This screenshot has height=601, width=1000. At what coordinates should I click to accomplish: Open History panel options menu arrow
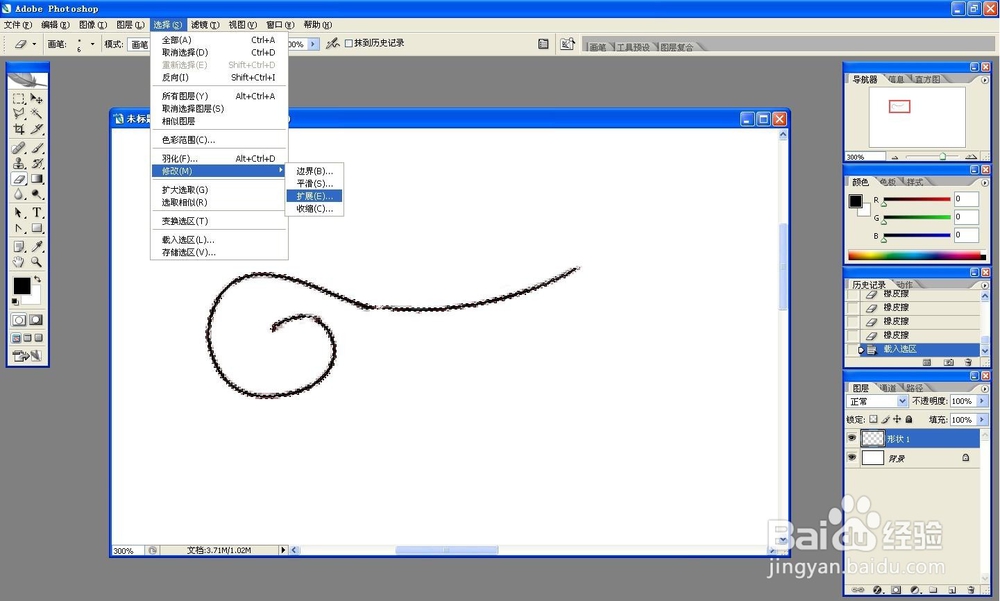[x=985, y=285]
